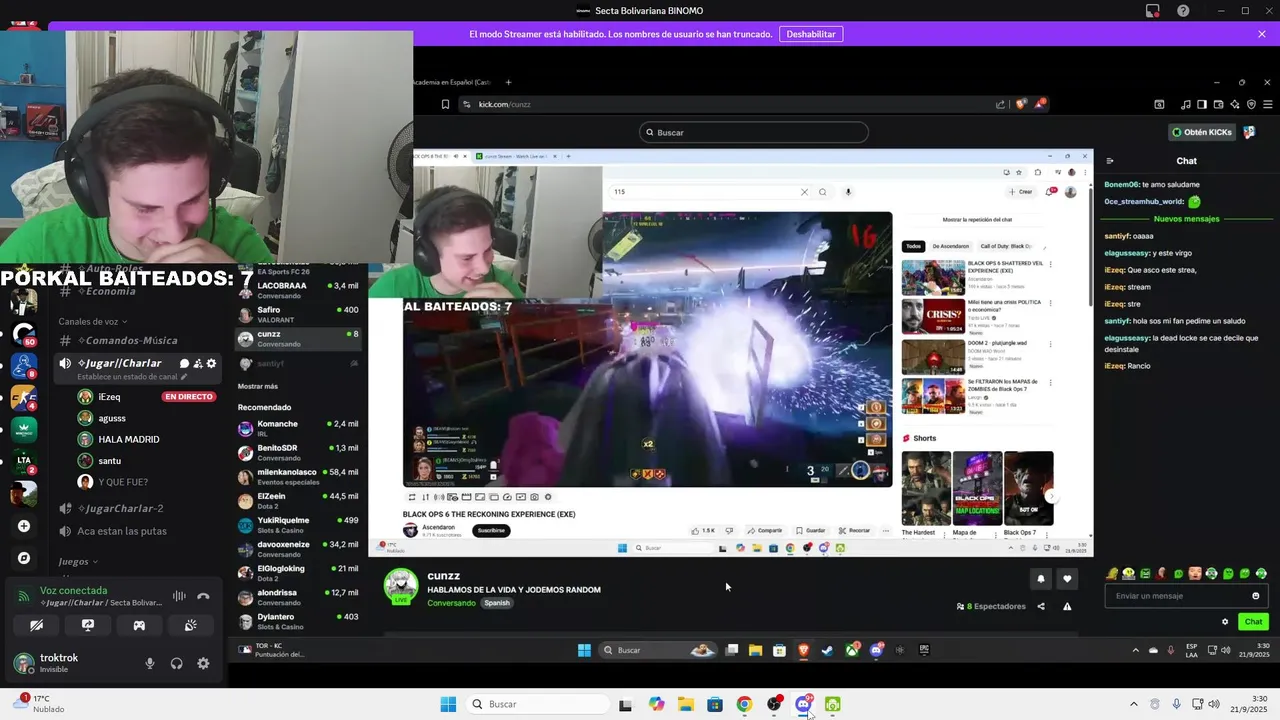Screen dimensions: 1280x720
Task: Click Windows taskbar Buscar search box
Action: [x=537, y=704]
